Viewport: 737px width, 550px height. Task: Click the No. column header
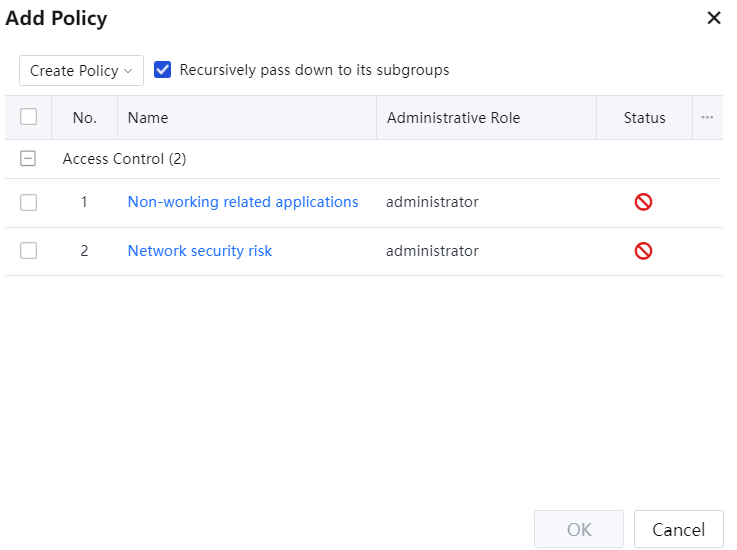[x=85, y=118]
